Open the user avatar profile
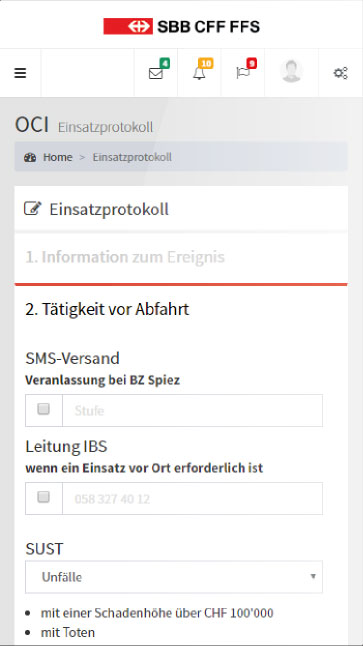This screenshot has height=646, width=363. [291, 71]
